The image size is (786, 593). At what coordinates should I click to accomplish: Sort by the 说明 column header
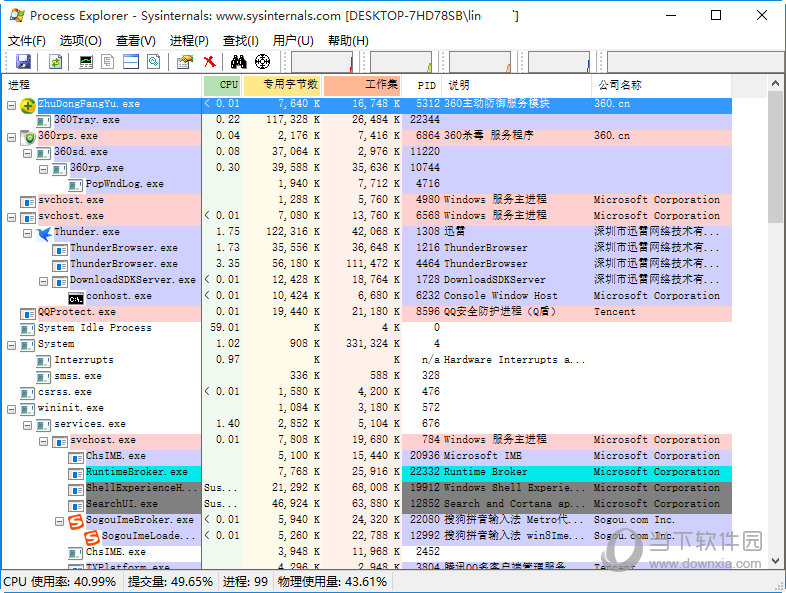point(517,85)
